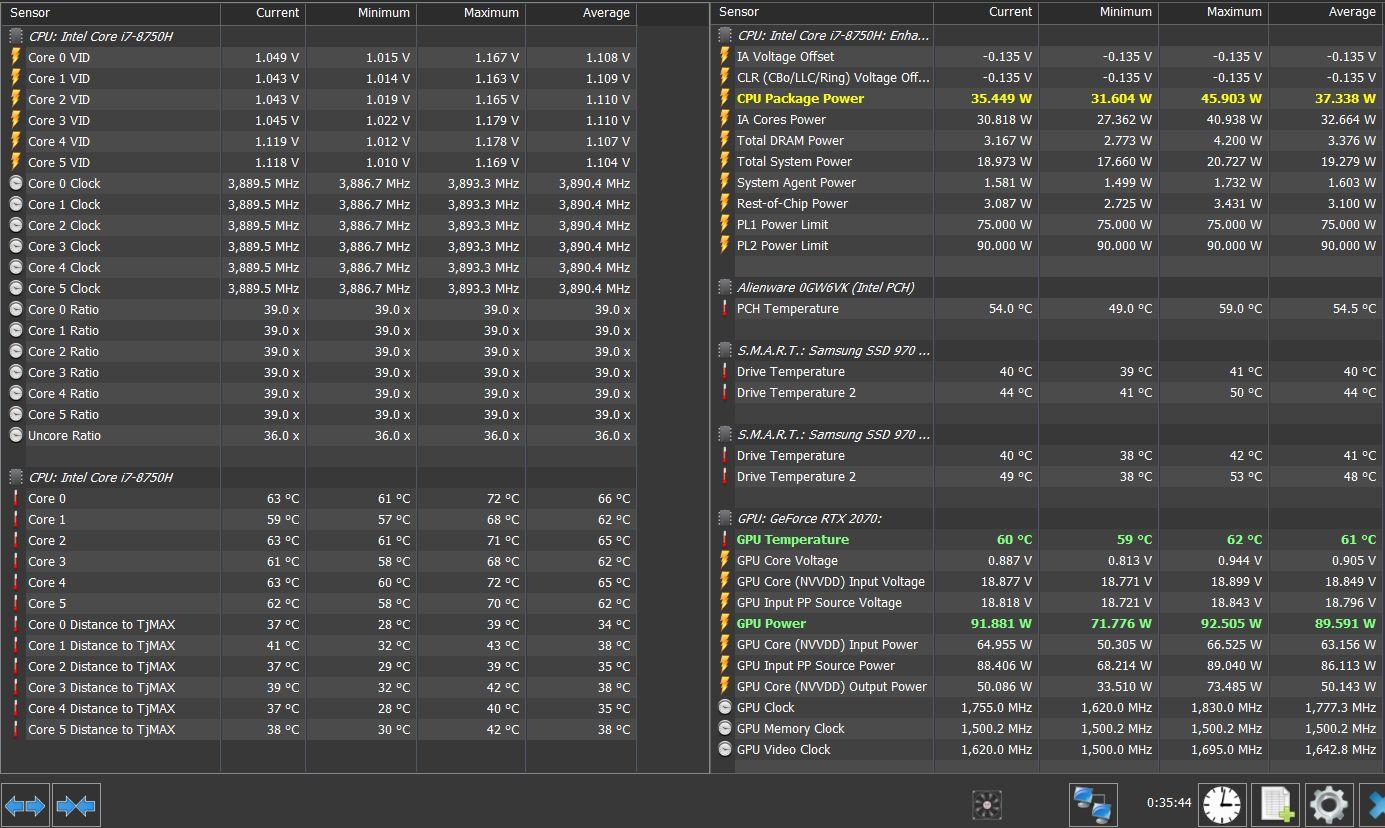This screenshot has height=828, width=1385.
Task: Select the GPU Temperature row
Action: click(x=792, y=540)
